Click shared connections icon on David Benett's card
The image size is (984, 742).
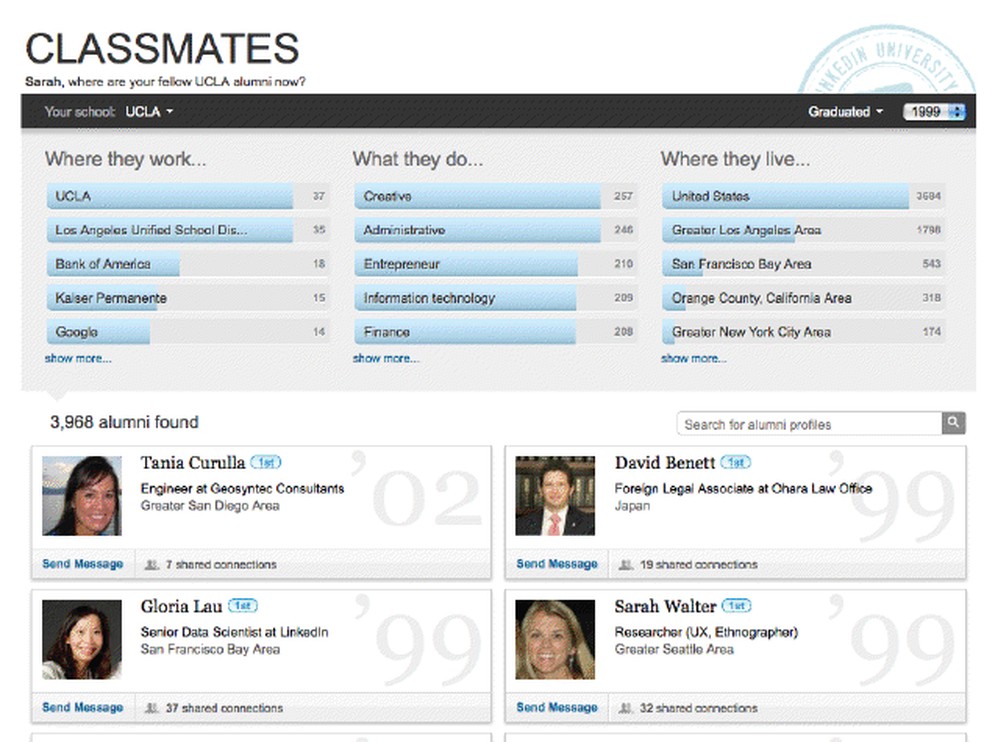[626, 565]
